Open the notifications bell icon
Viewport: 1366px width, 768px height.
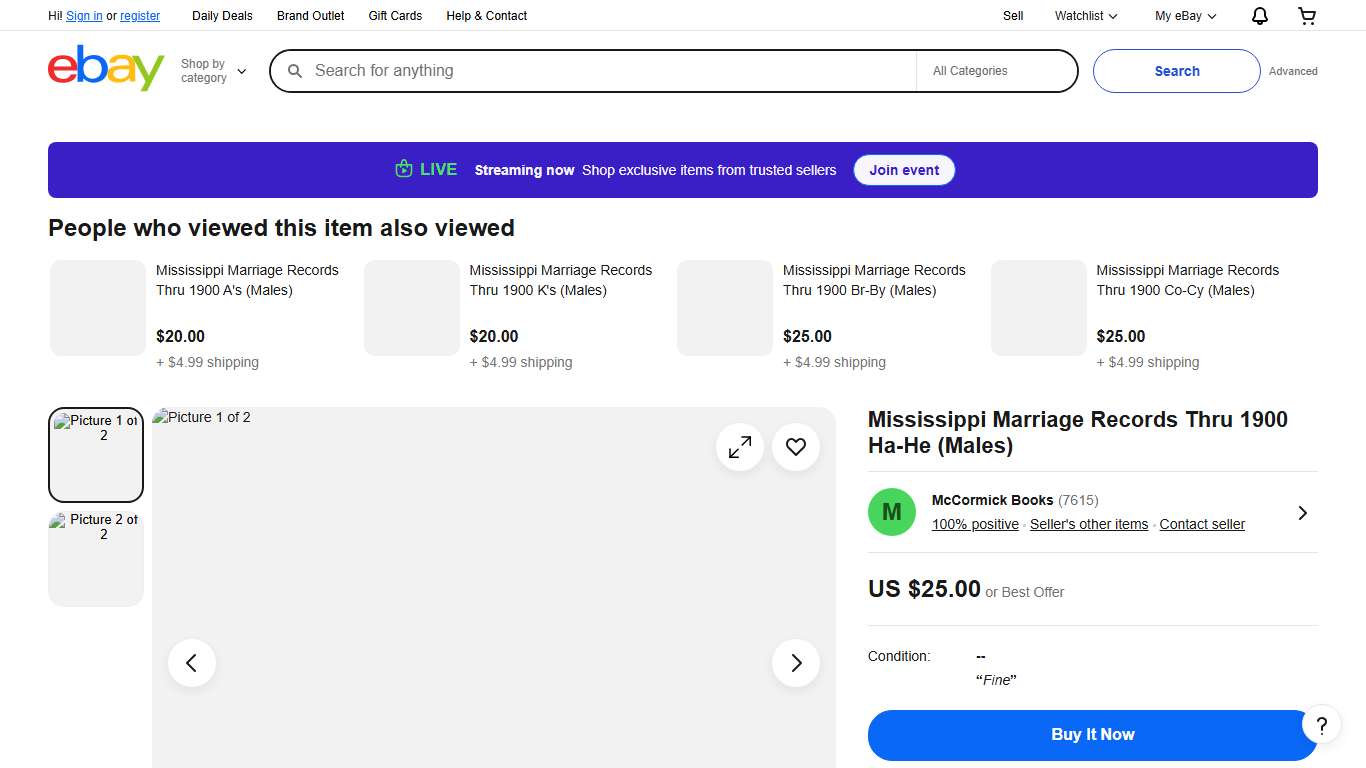tap(1259, 15)
